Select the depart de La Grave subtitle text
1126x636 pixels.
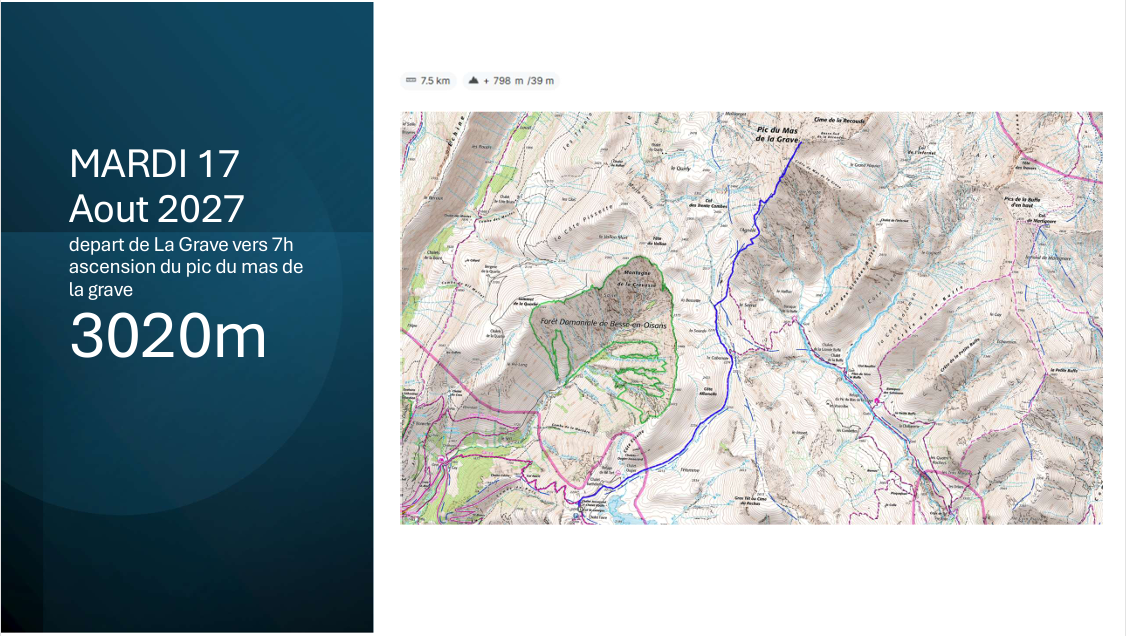pos(186,267)
